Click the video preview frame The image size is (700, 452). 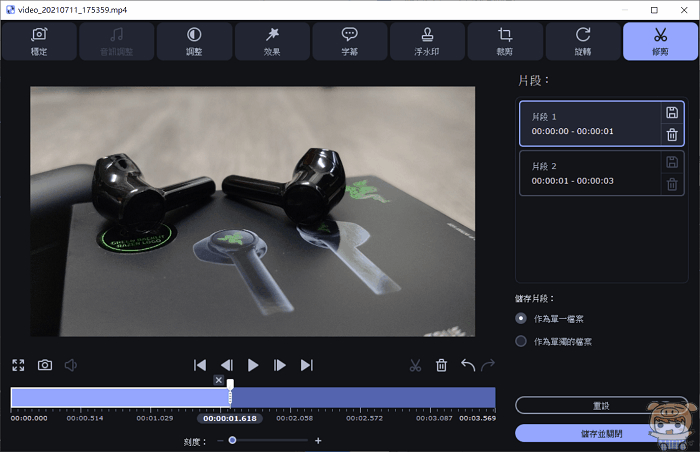(253, 211)
